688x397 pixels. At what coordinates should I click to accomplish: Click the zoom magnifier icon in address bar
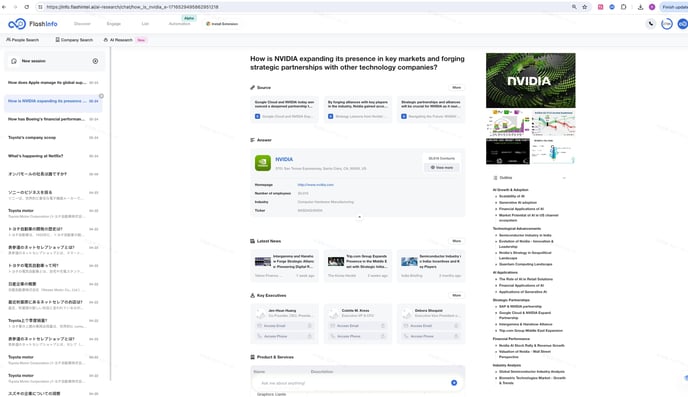[x=574, y=7]
